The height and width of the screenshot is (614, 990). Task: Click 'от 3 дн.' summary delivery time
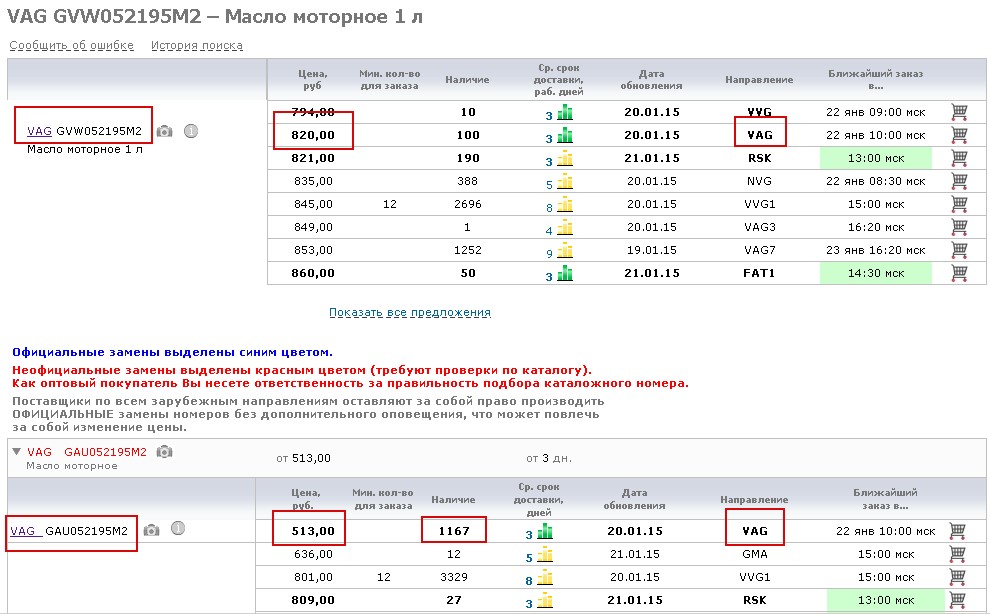click(x=549, y=458)
